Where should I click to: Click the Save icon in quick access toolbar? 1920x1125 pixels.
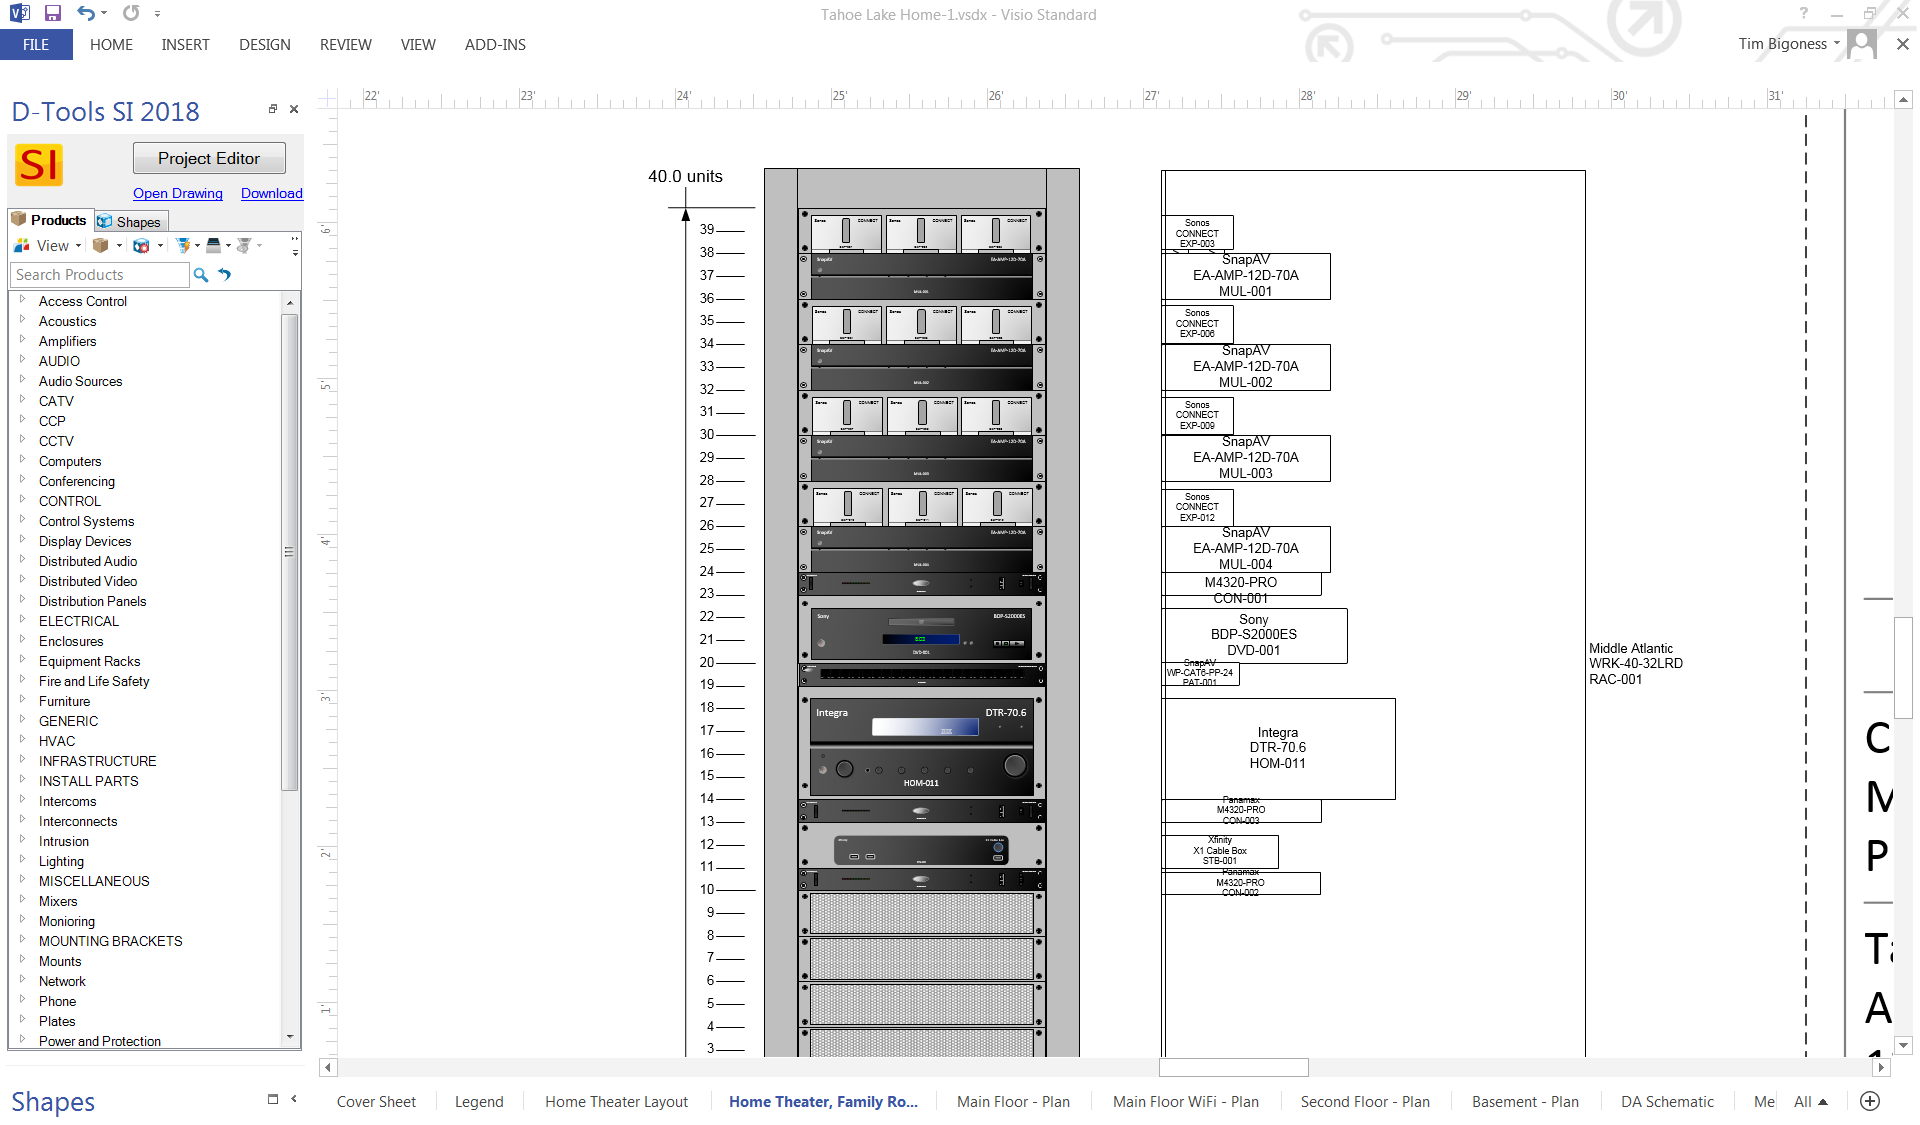click(x=53, y=13)
